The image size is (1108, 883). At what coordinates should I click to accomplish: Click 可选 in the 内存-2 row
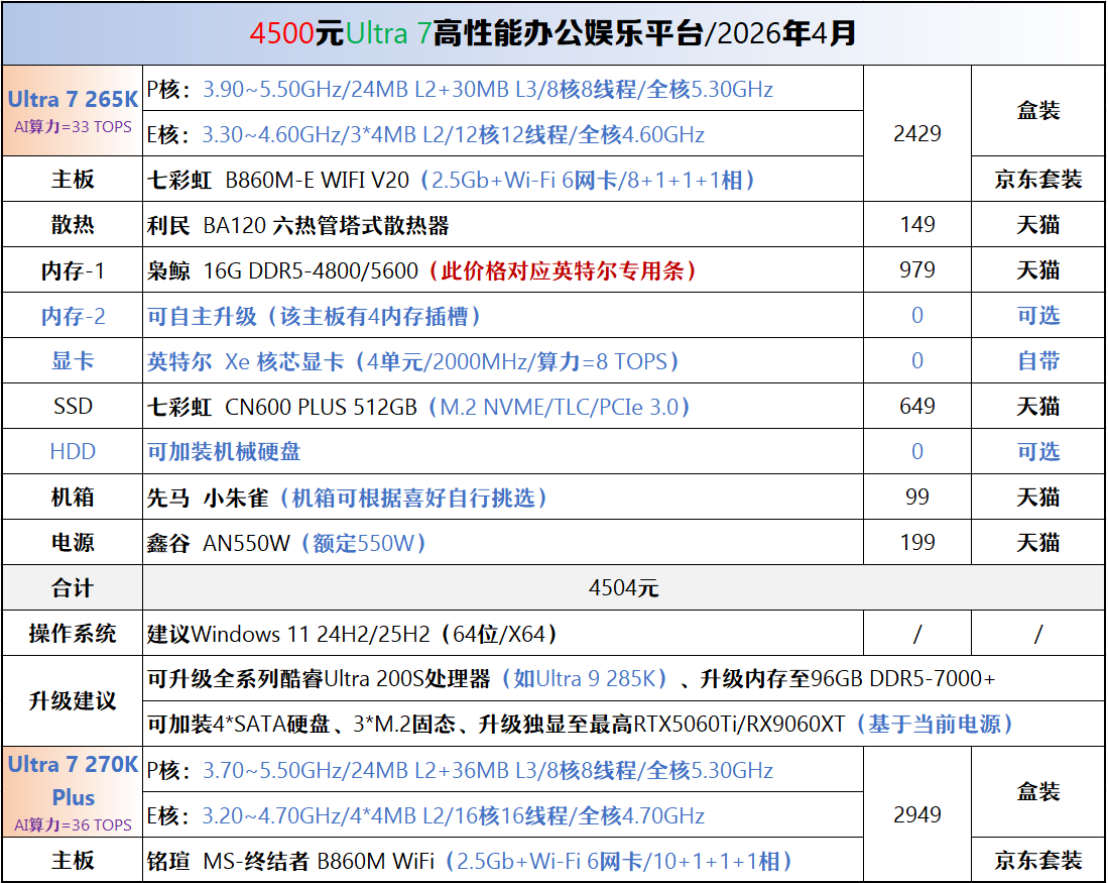(1038, 316)
